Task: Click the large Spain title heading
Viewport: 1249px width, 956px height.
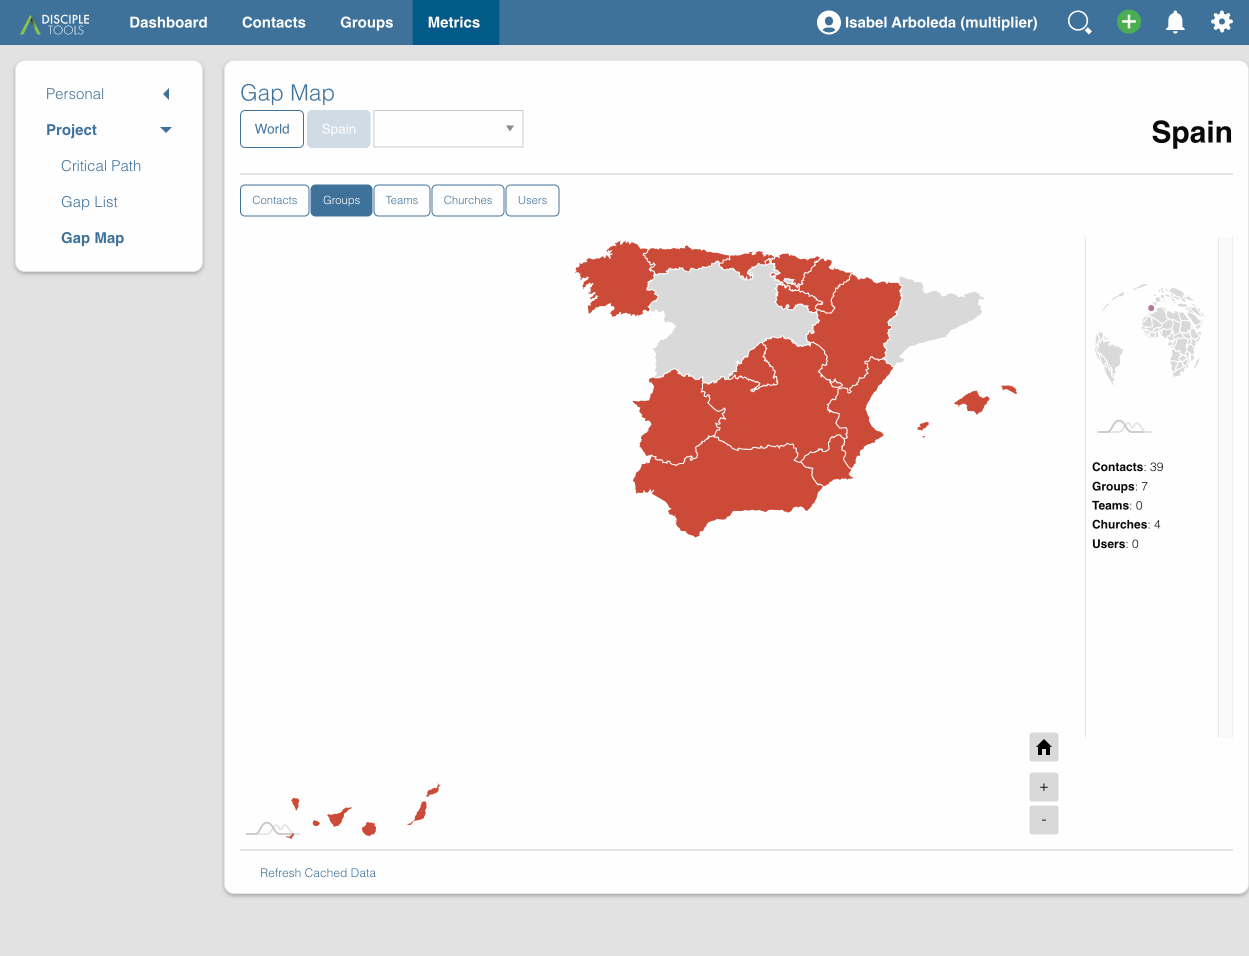Action: coord(1191,132)
